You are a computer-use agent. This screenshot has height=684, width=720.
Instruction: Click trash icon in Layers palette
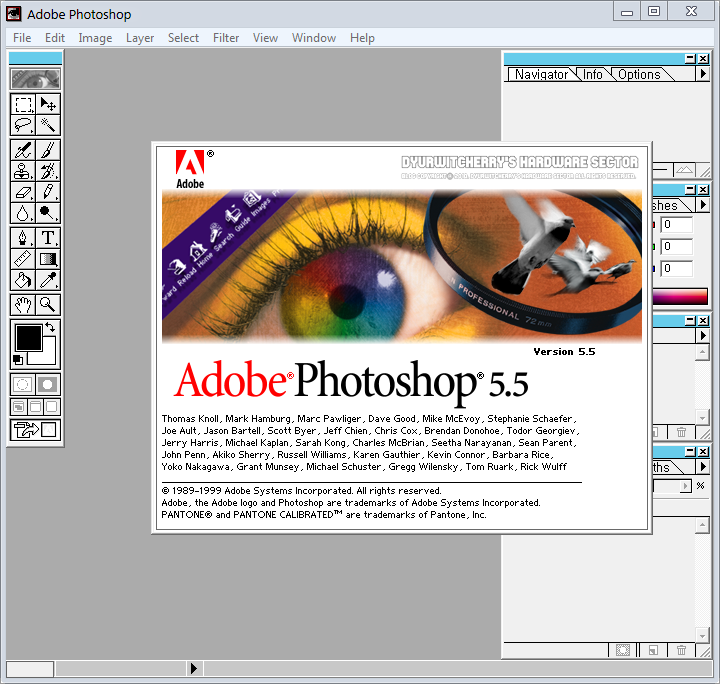point(681,650)
